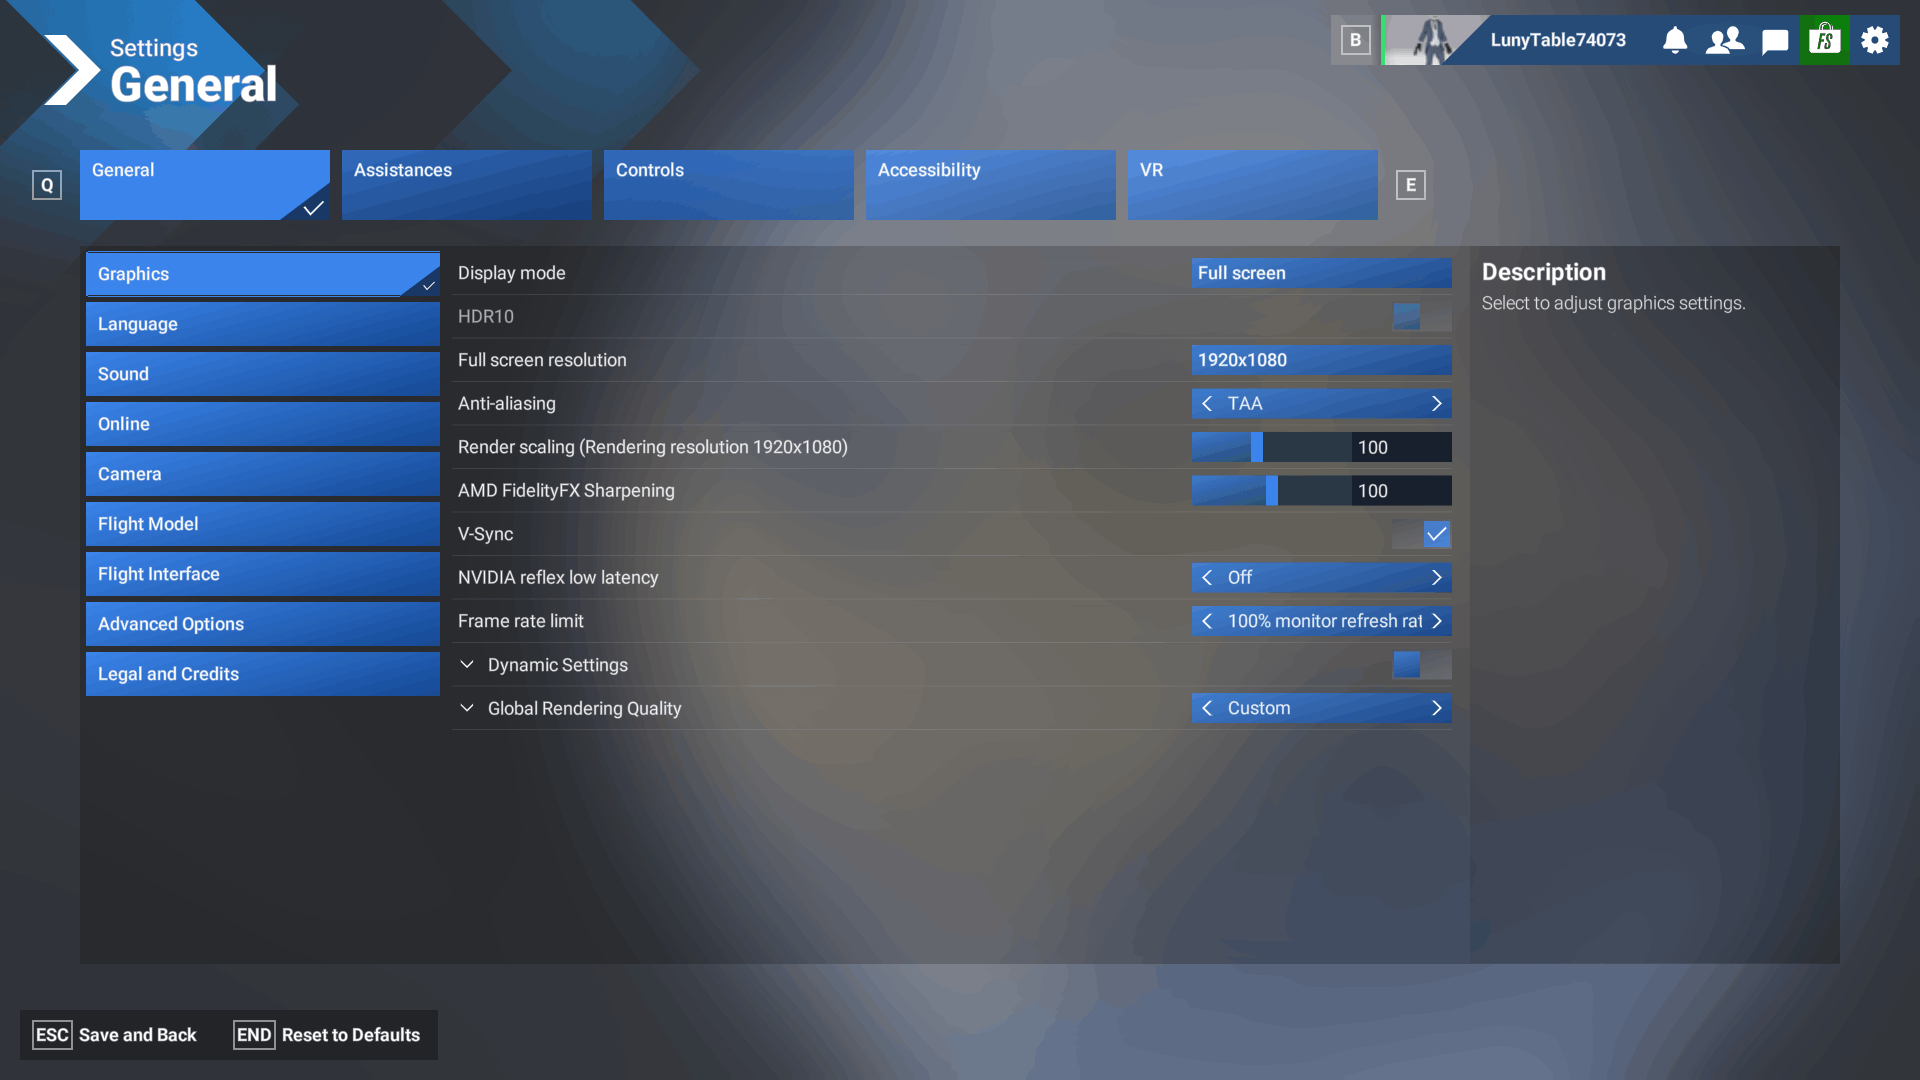This screenshot has width=1920, height=1080.
Task: Open the friends/community icon
Action: (x=1725, y=40)
